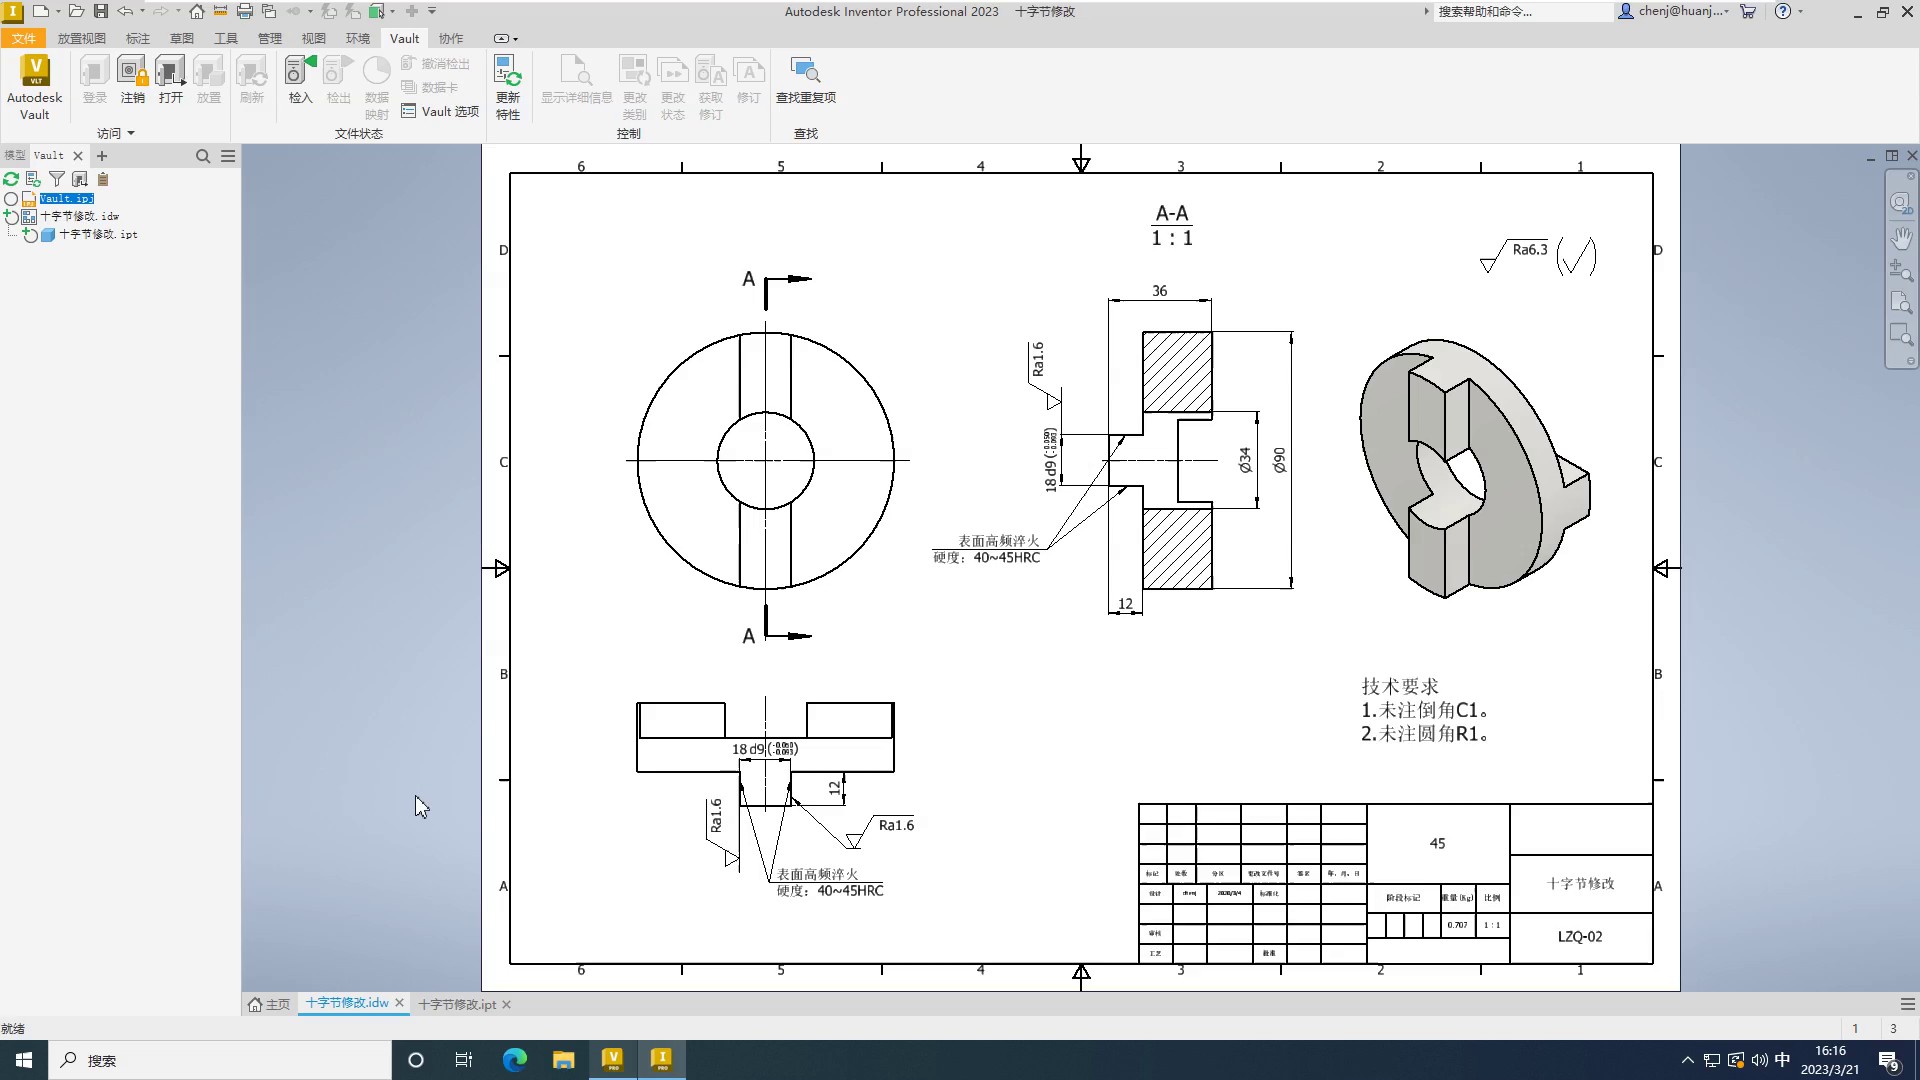Open the browser panel hamburger menu
The height and width of the screenshot is (1080, 1920).
point(228,156)
